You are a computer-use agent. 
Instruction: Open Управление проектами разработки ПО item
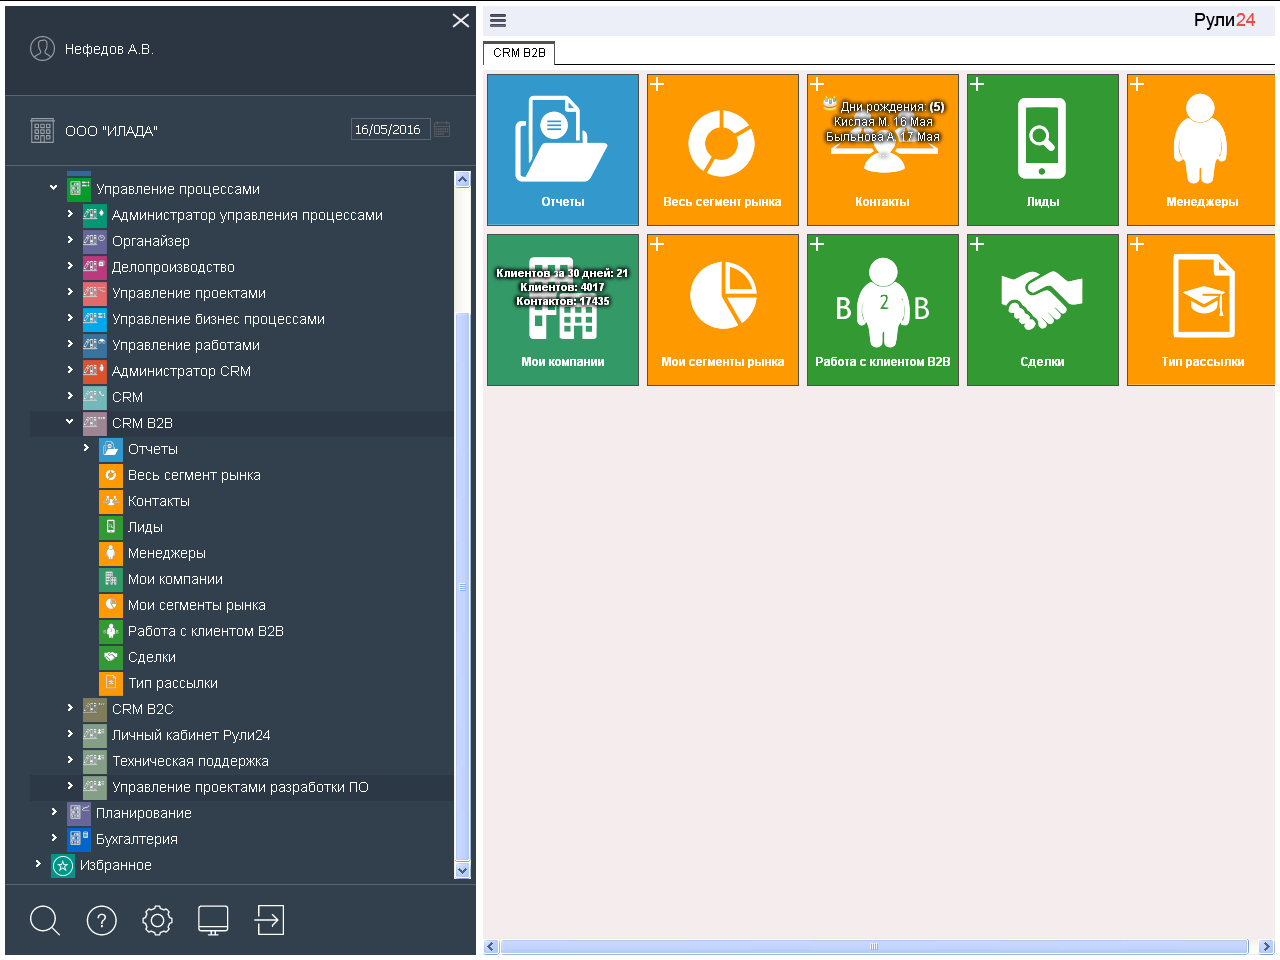tap(240, 787)
